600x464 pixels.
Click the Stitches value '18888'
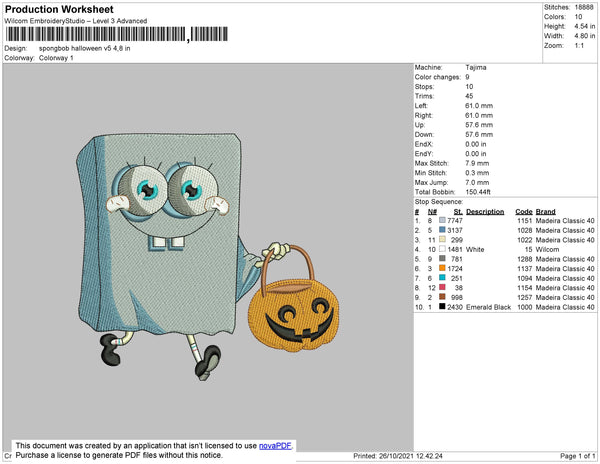pos(584,7)
